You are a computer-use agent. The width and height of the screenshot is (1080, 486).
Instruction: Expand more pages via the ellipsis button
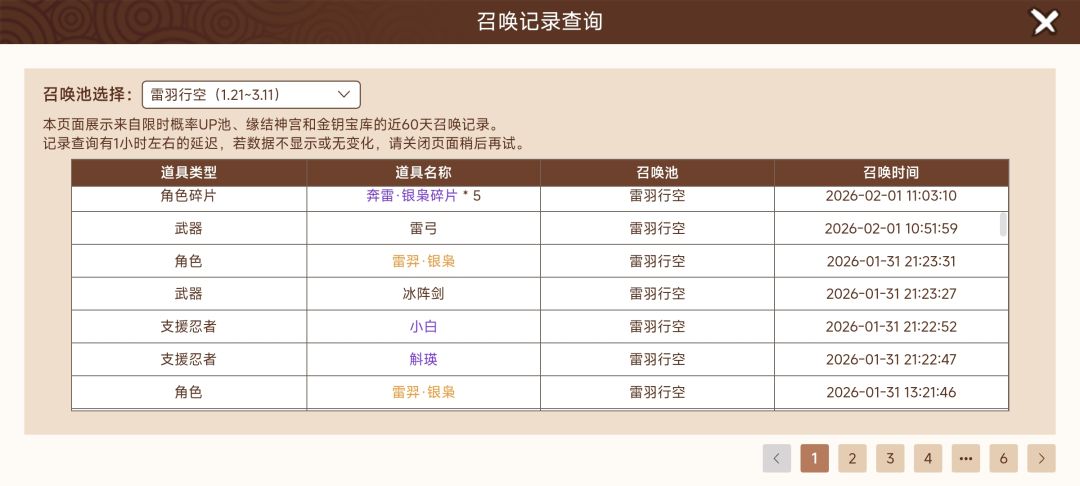pos(965,459)
